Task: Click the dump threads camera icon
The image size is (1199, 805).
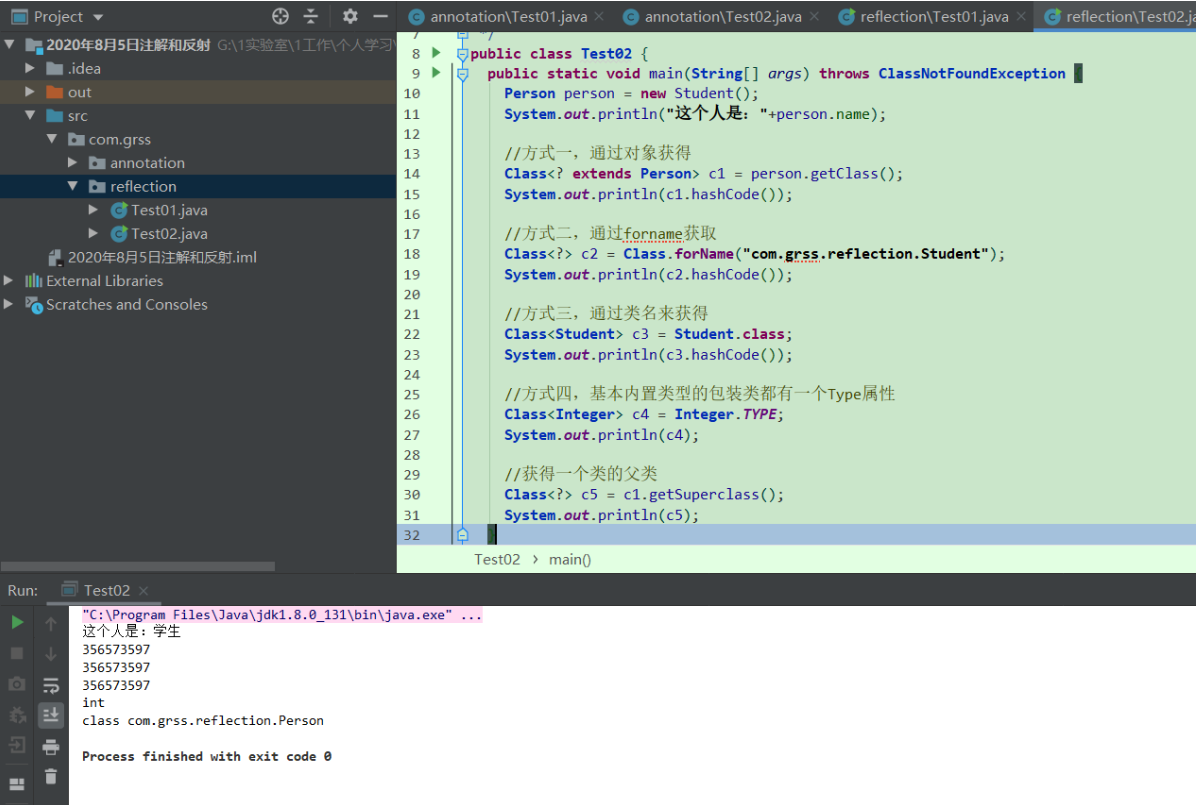Action: (17, 683)
